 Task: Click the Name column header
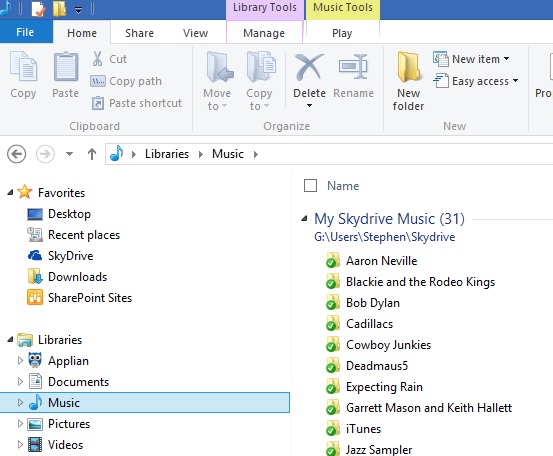pyautogui.click(x=343, y=186)
